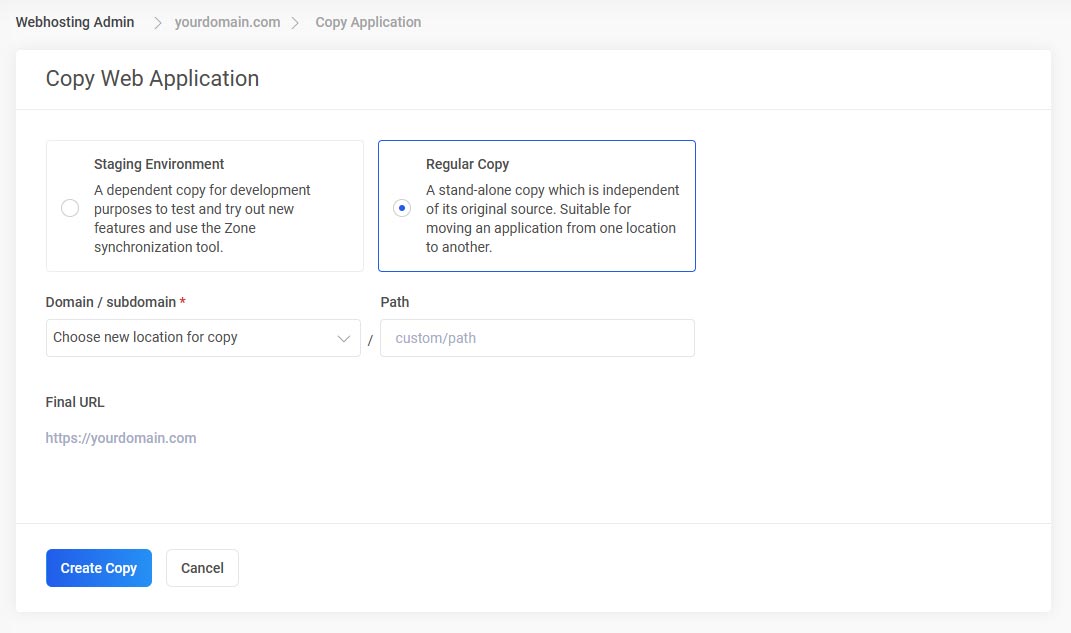Select the Staging Environment radio button
Image resolution: width=1071 pixels, height=633 pixels.
click(70, 207)
